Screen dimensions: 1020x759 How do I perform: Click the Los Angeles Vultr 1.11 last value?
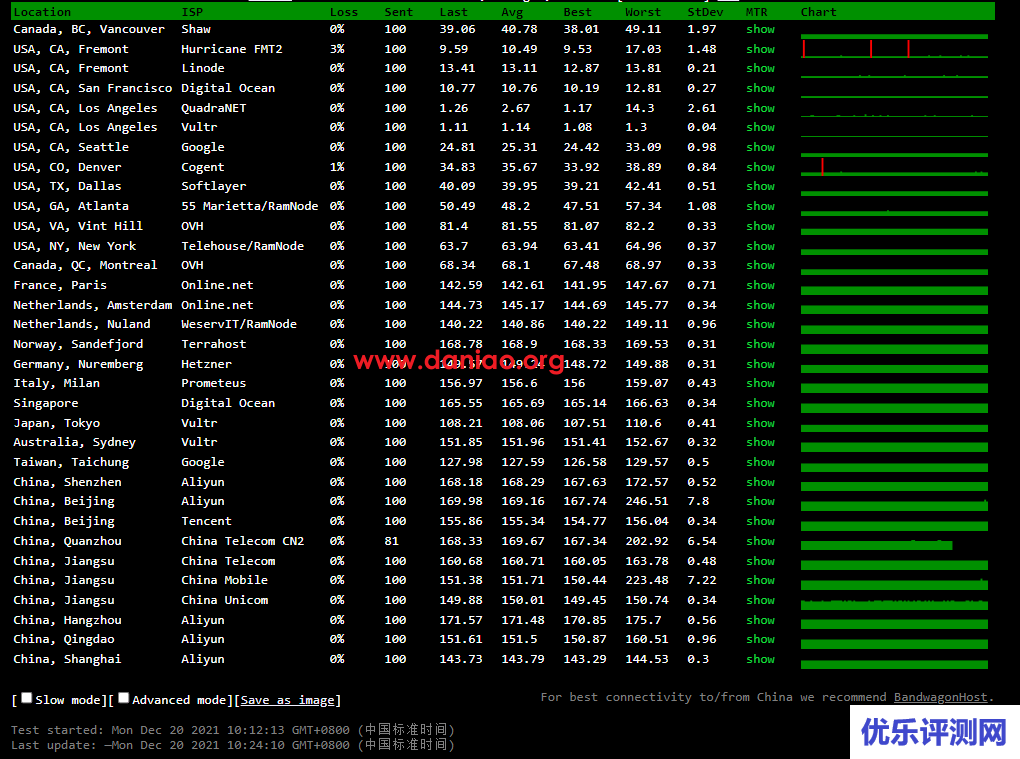pos(453,127)
